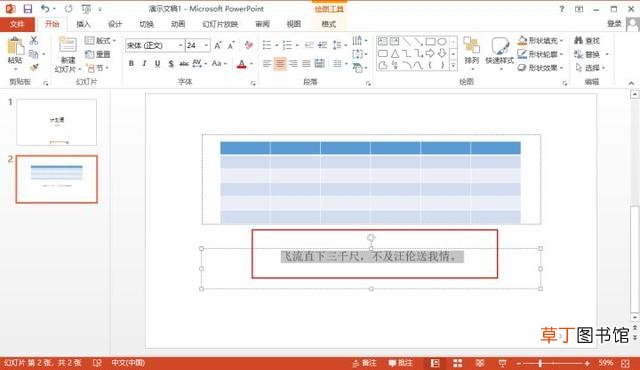Decrease font size with the small A icon

(x=231, y=45)
